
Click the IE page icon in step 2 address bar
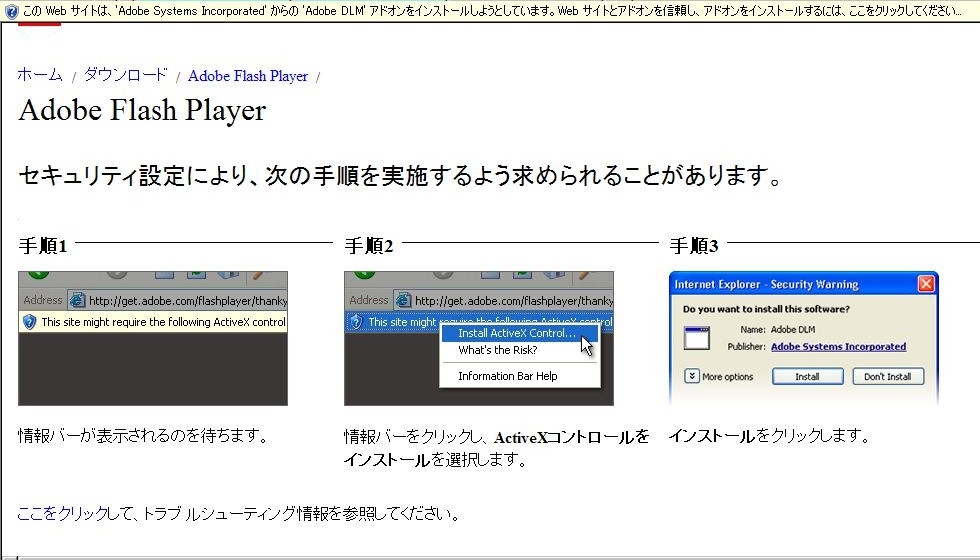point(403,301)
